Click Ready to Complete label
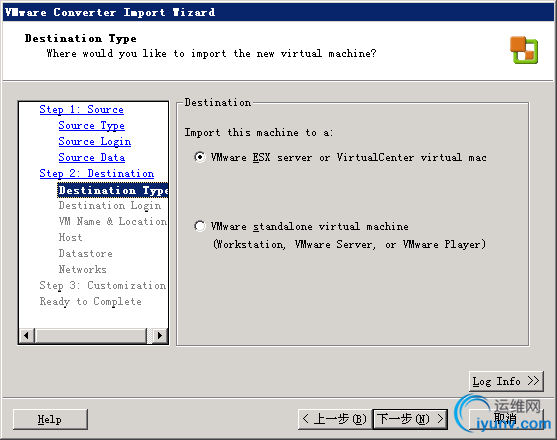Viewport: 557px width, 440px height. (90, 302)
